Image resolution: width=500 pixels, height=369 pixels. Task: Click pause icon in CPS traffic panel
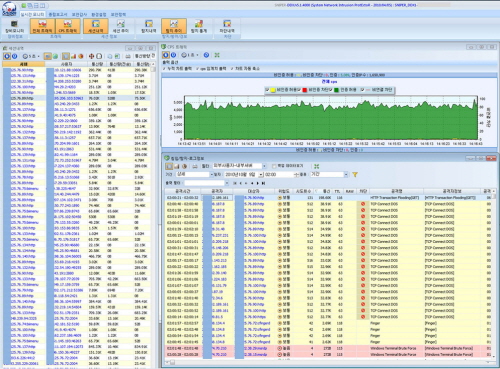click(x=173, y=55)
